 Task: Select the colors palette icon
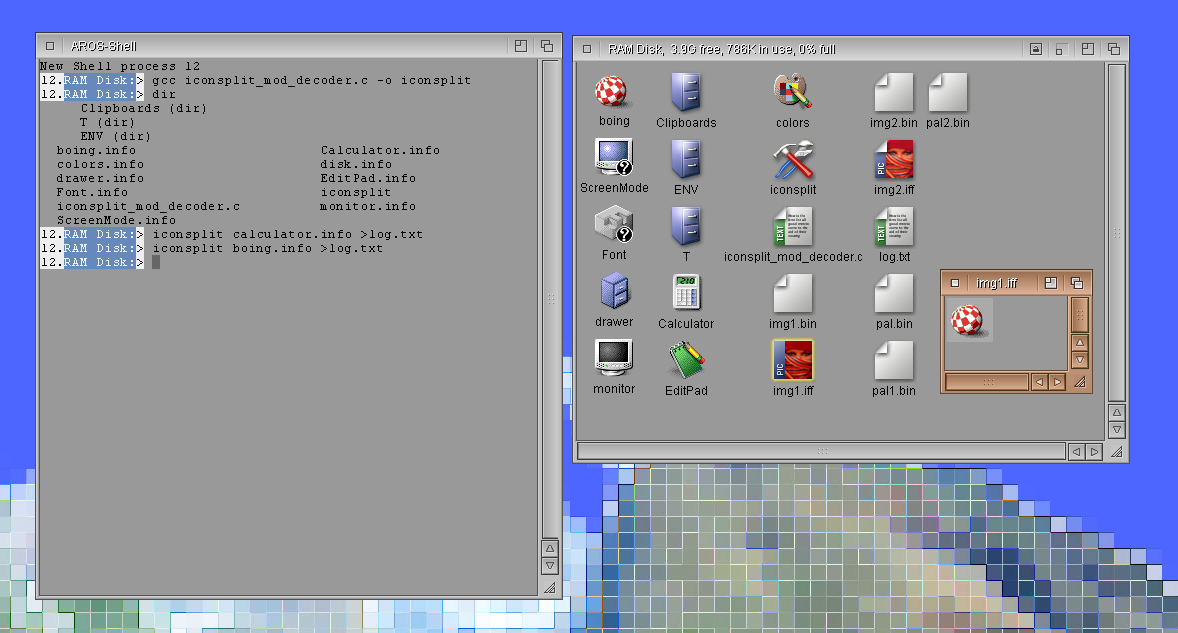coord(792,93)
